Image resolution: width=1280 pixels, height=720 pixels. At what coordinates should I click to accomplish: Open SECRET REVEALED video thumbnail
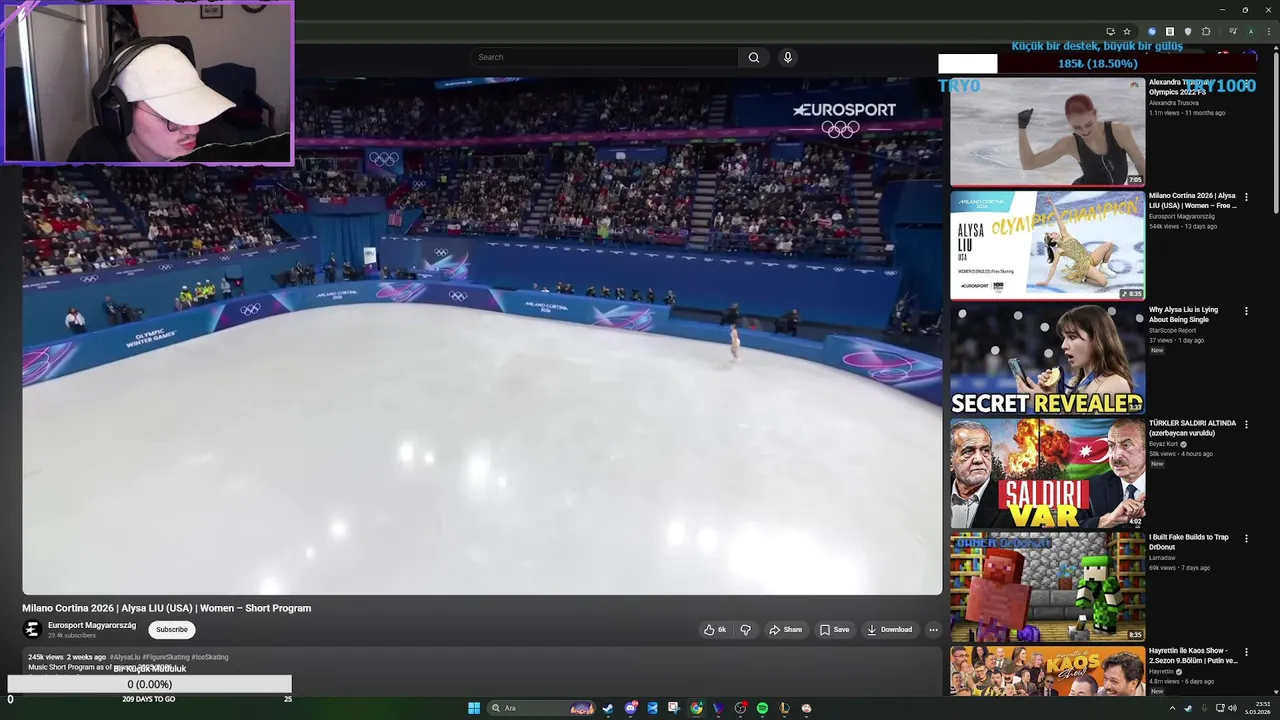(x=1047, y=360)
